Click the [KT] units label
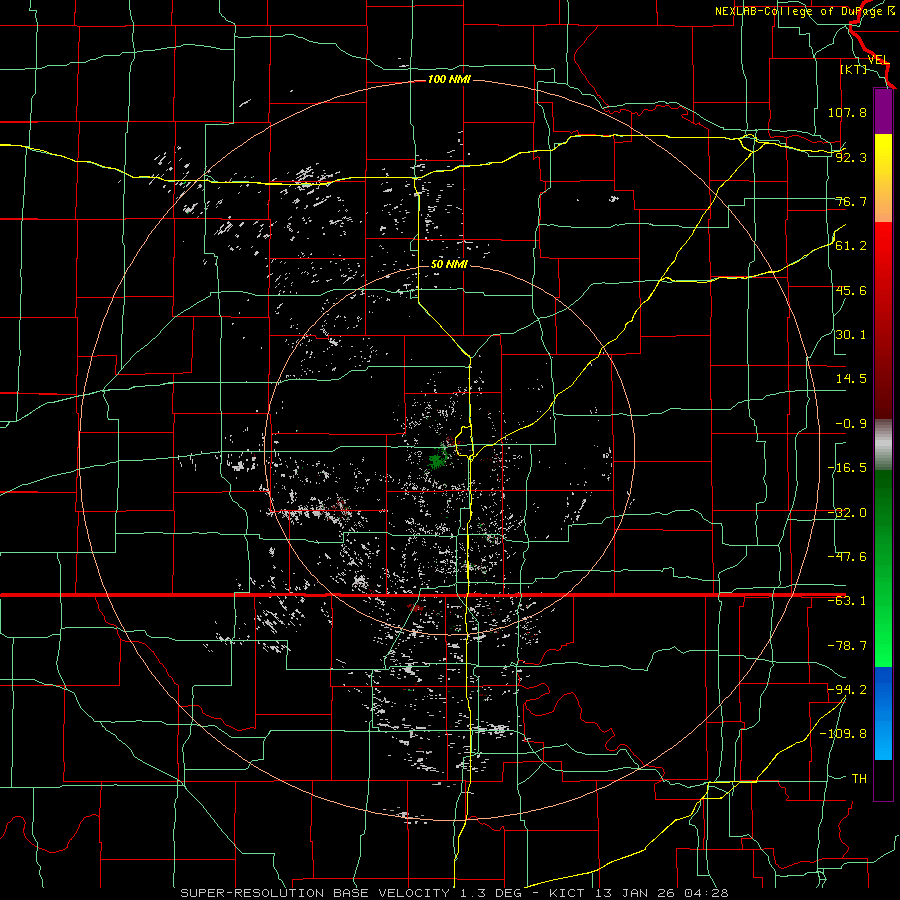This screenshot has width=900, height=900. pyautogui.click(x=854, y=69)
